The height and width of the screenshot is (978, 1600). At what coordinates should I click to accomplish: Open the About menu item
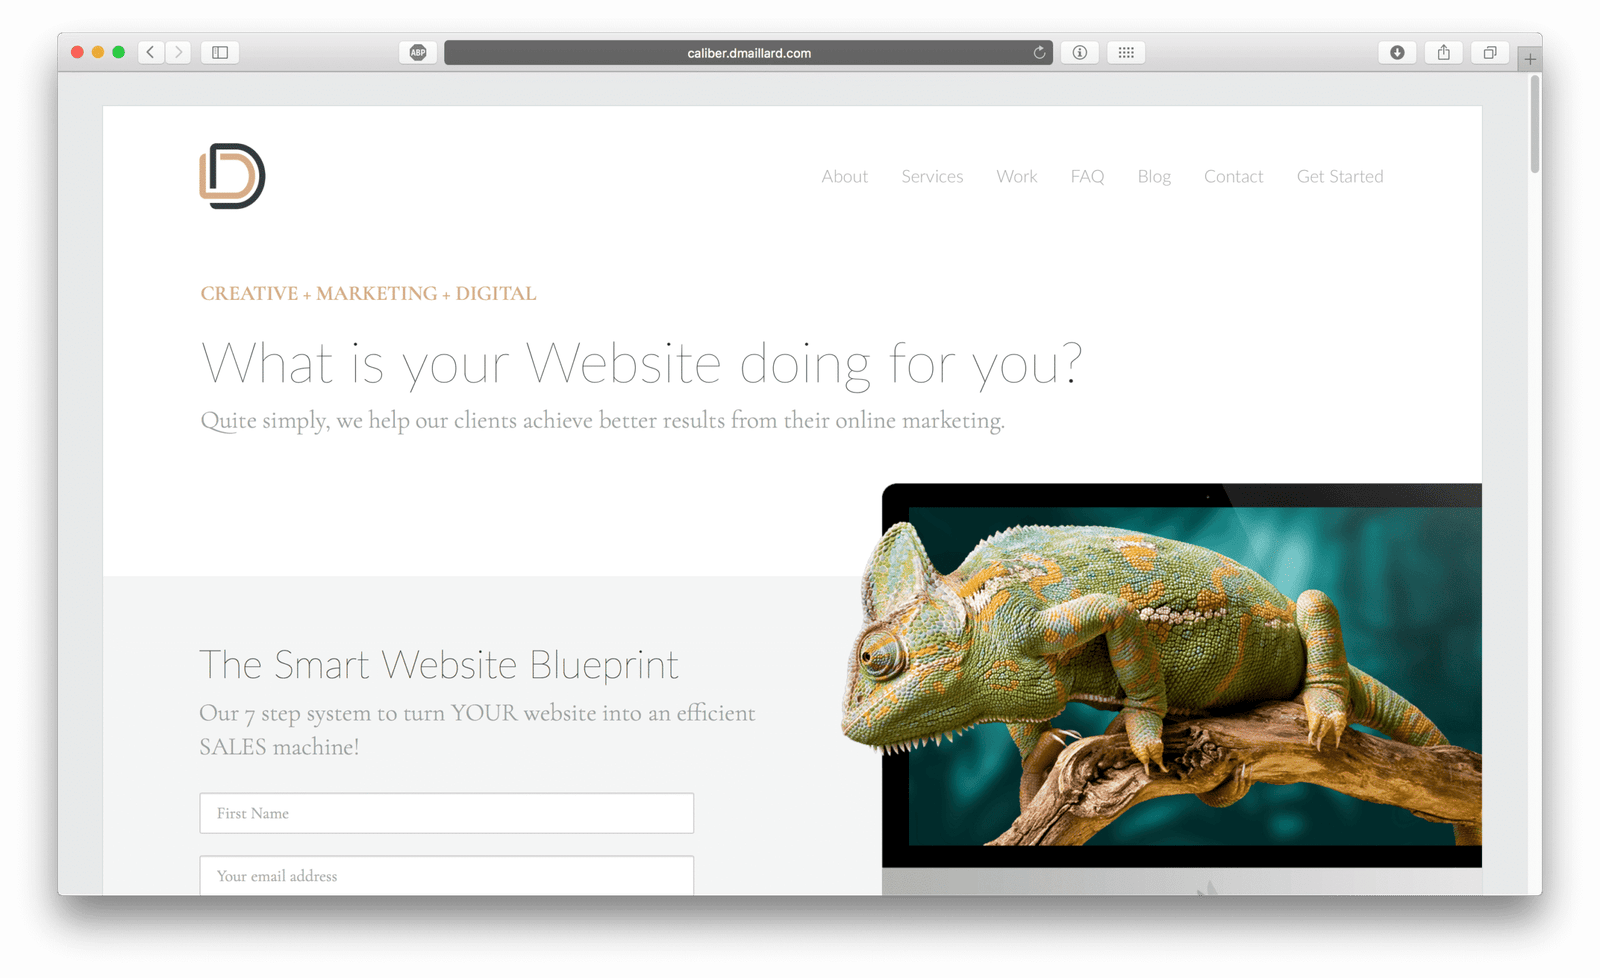[x=844, y=176]
